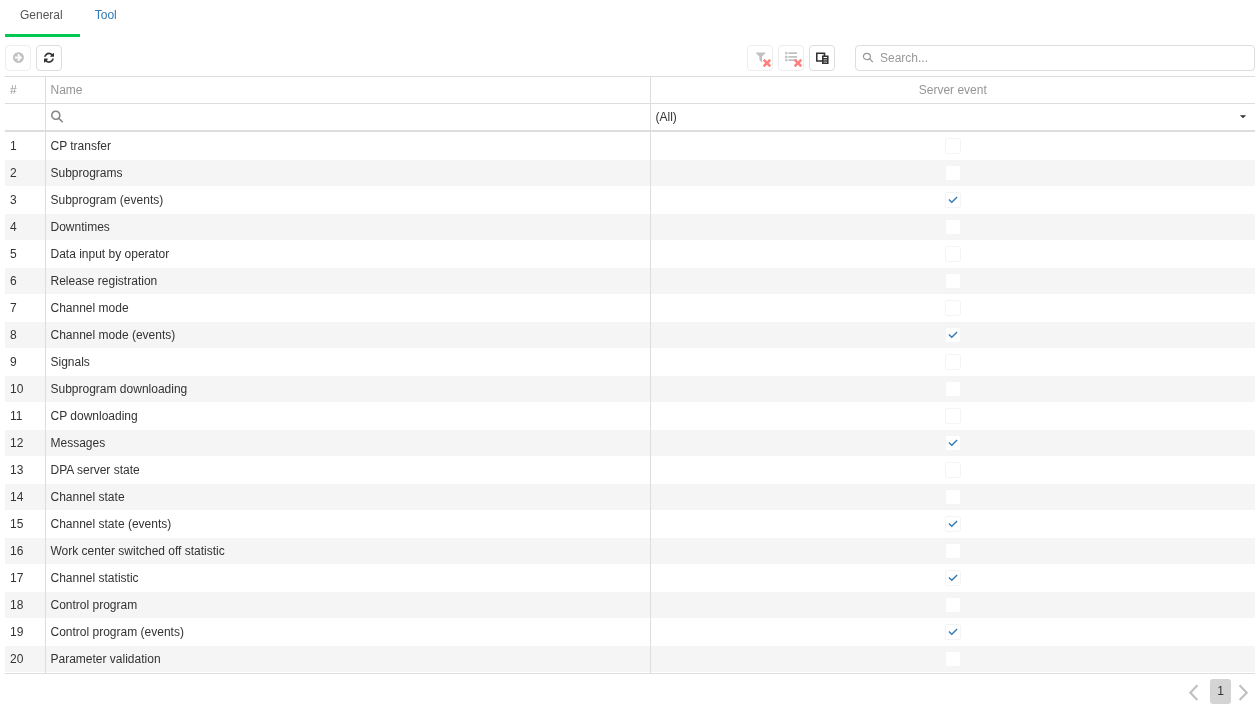Viewport: 1260px width, 707px height.
Task: Uncheck Server event for Messages row
Action: click(x=953, y=443)
